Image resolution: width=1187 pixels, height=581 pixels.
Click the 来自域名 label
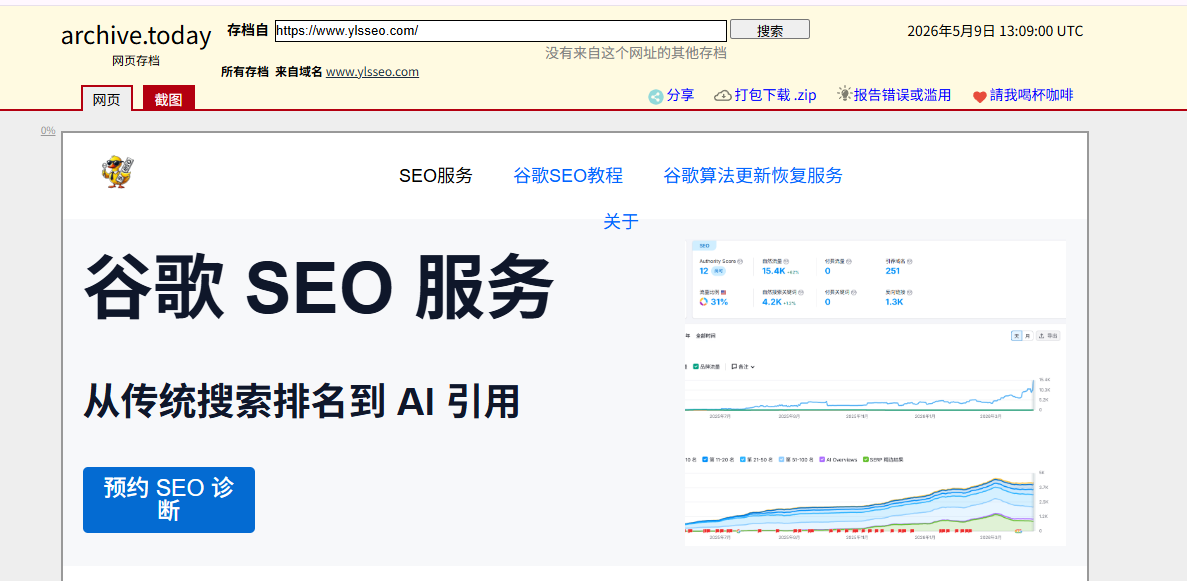tap(299, 72)
